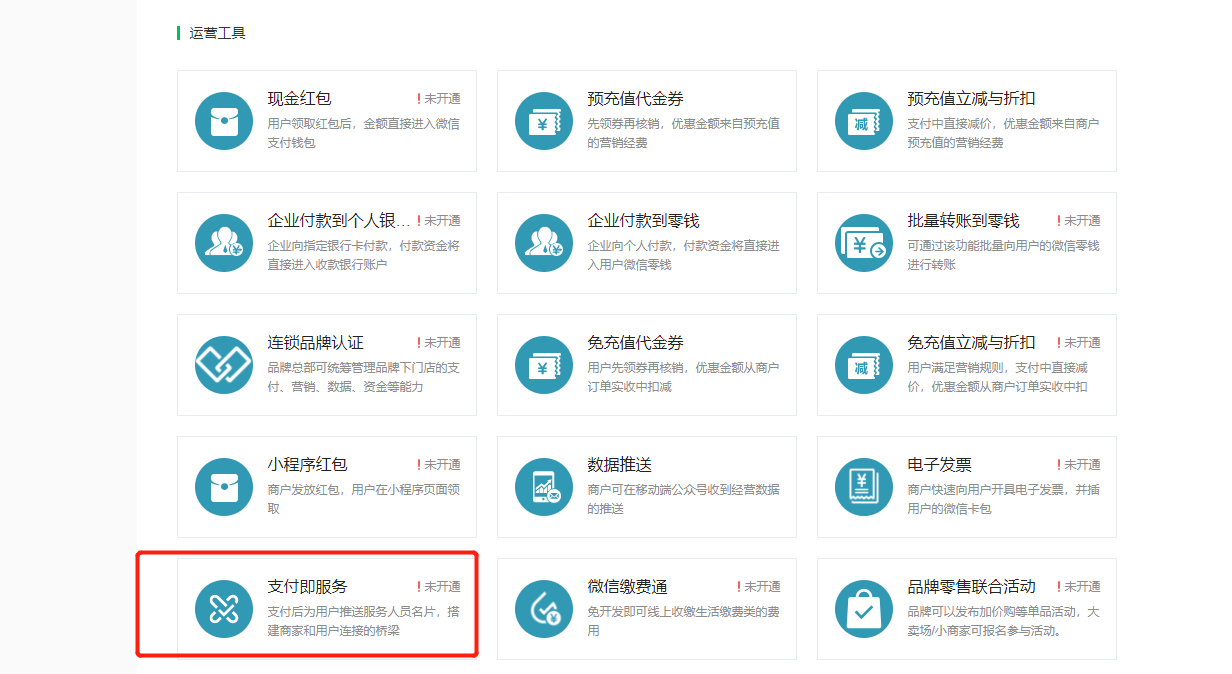This screenshot has height=674, width=1232.
Task: Click 未开通 status on 电子发票 card
Action: pyautogui.click(x=1079, y=465)
